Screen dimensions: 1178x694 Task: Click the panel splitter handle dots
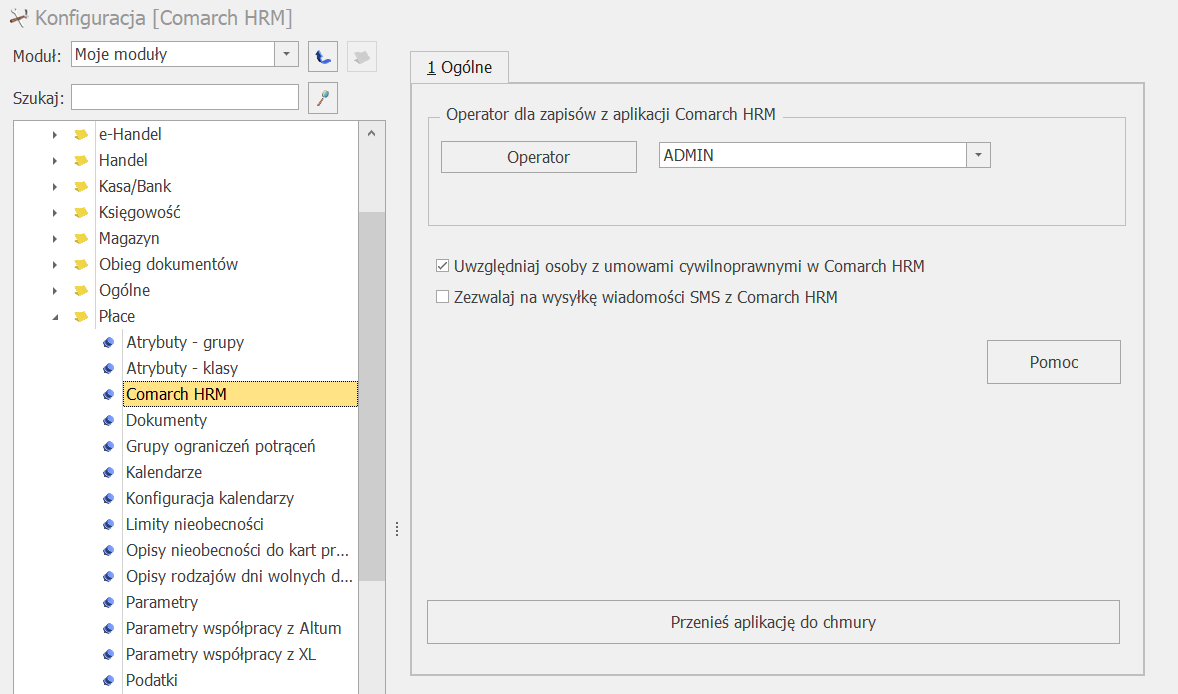click(x=397, y=530)
